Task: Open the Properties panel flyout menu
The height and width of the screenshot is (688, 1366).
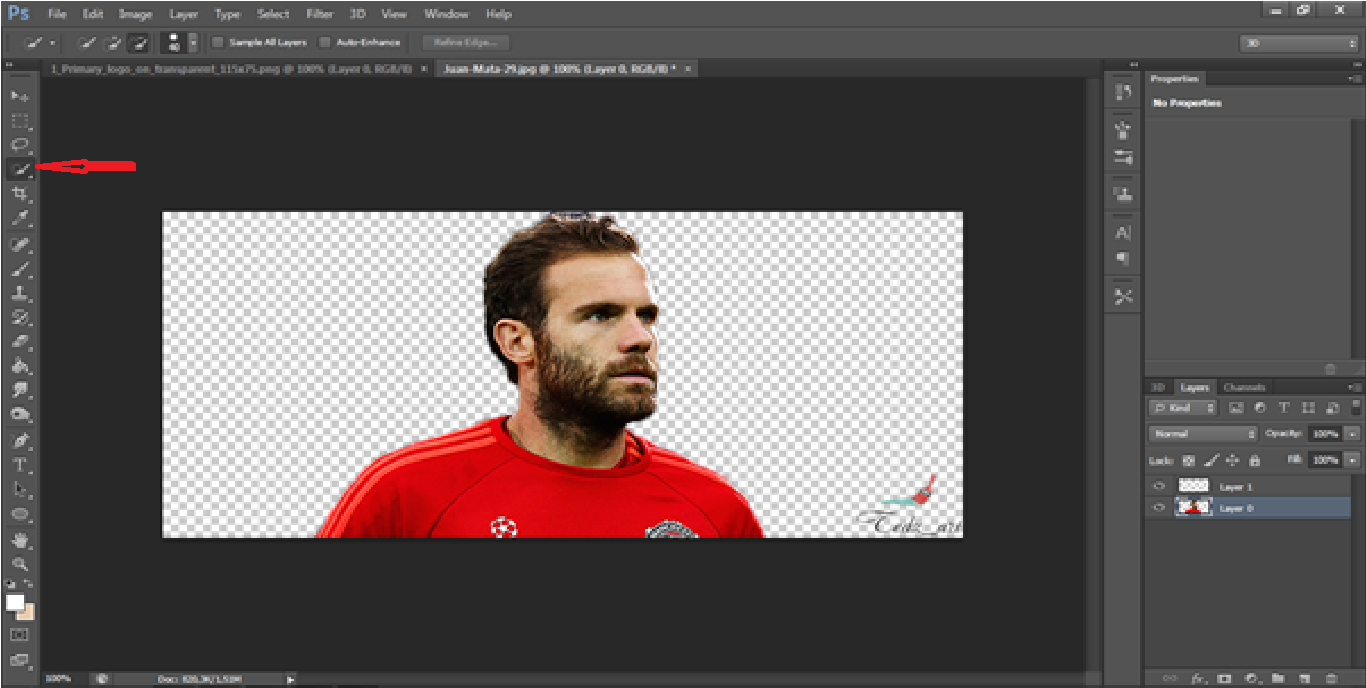Action: pos(1355,79)
